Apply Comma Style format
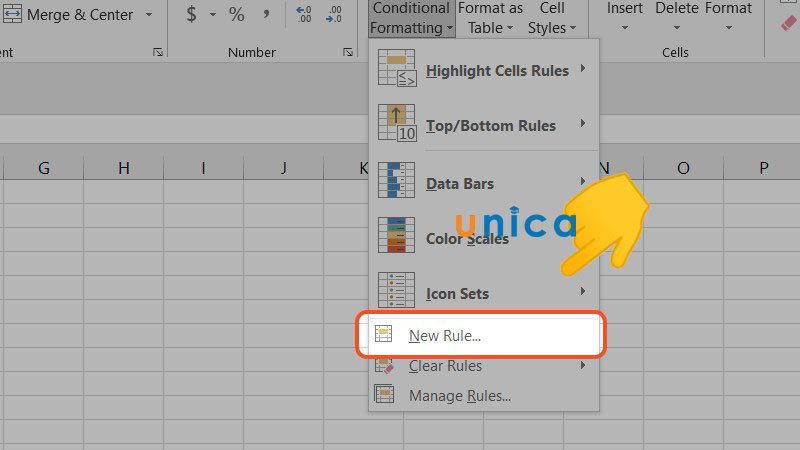 coord(266,13)
